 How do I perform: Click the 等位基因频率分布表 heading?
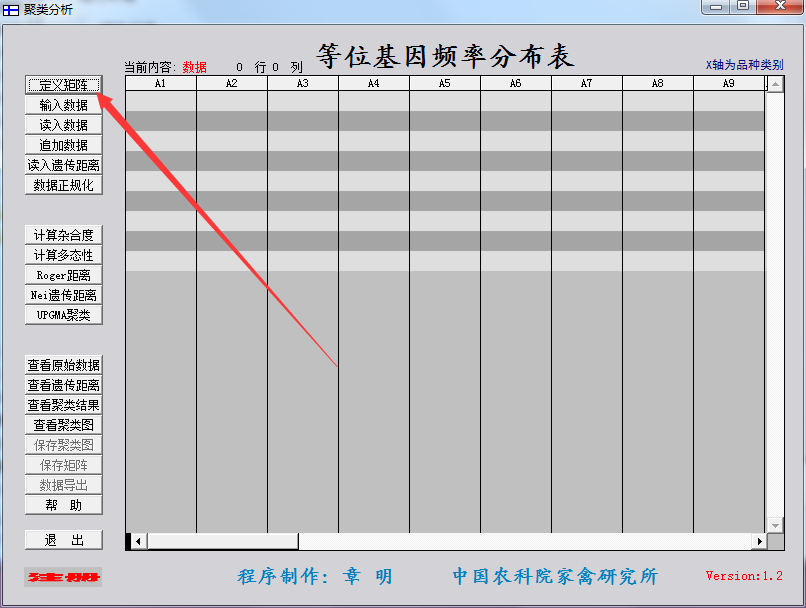click(x=445, y=56)
